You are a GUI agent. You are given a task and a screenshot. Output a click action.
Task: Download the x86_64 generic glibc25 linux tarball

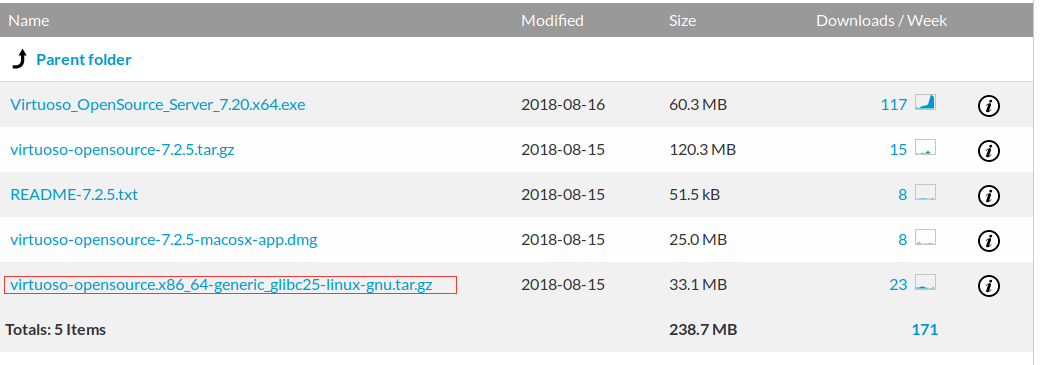[x=221, y=285]
